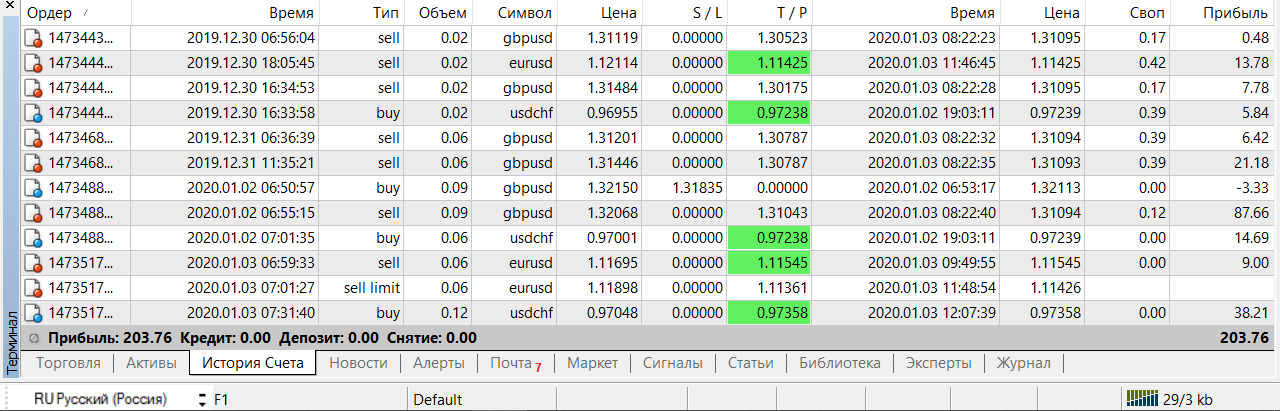Click the profit value 87.66

click(x=1249, y=213)
